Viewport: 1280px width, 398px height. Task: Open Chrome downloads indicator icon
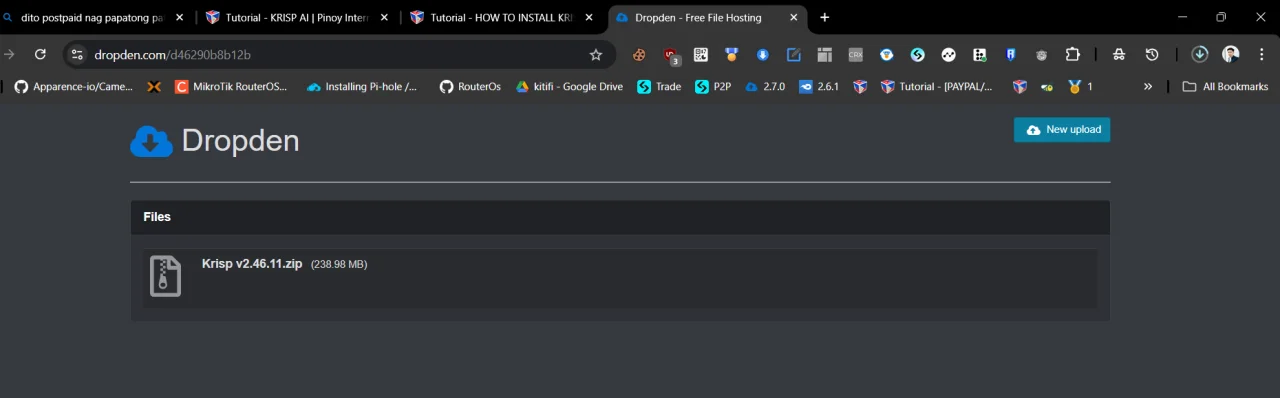tap(1200, 55)
